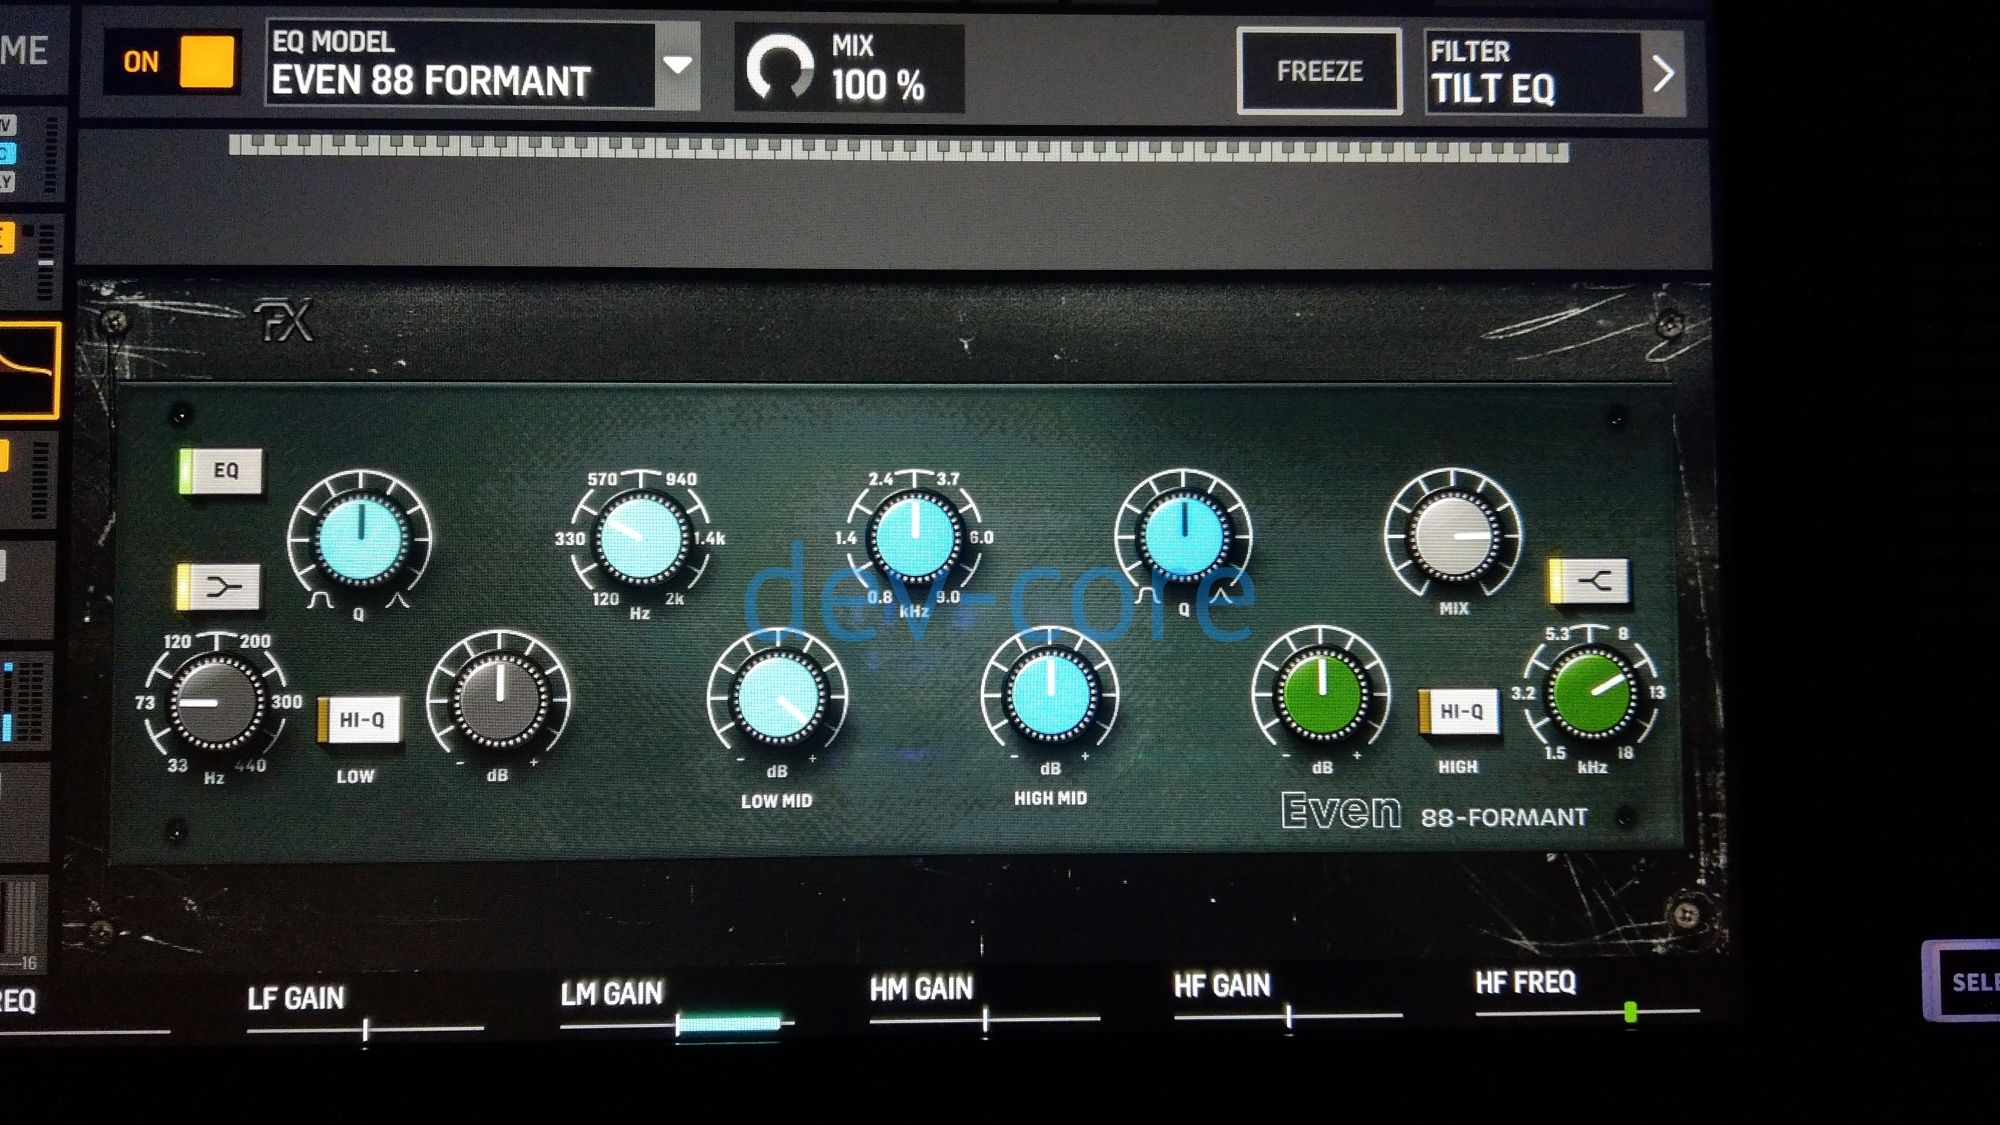
Task: Click the low frequency Hz knob
Action: [x=216, y=702]
